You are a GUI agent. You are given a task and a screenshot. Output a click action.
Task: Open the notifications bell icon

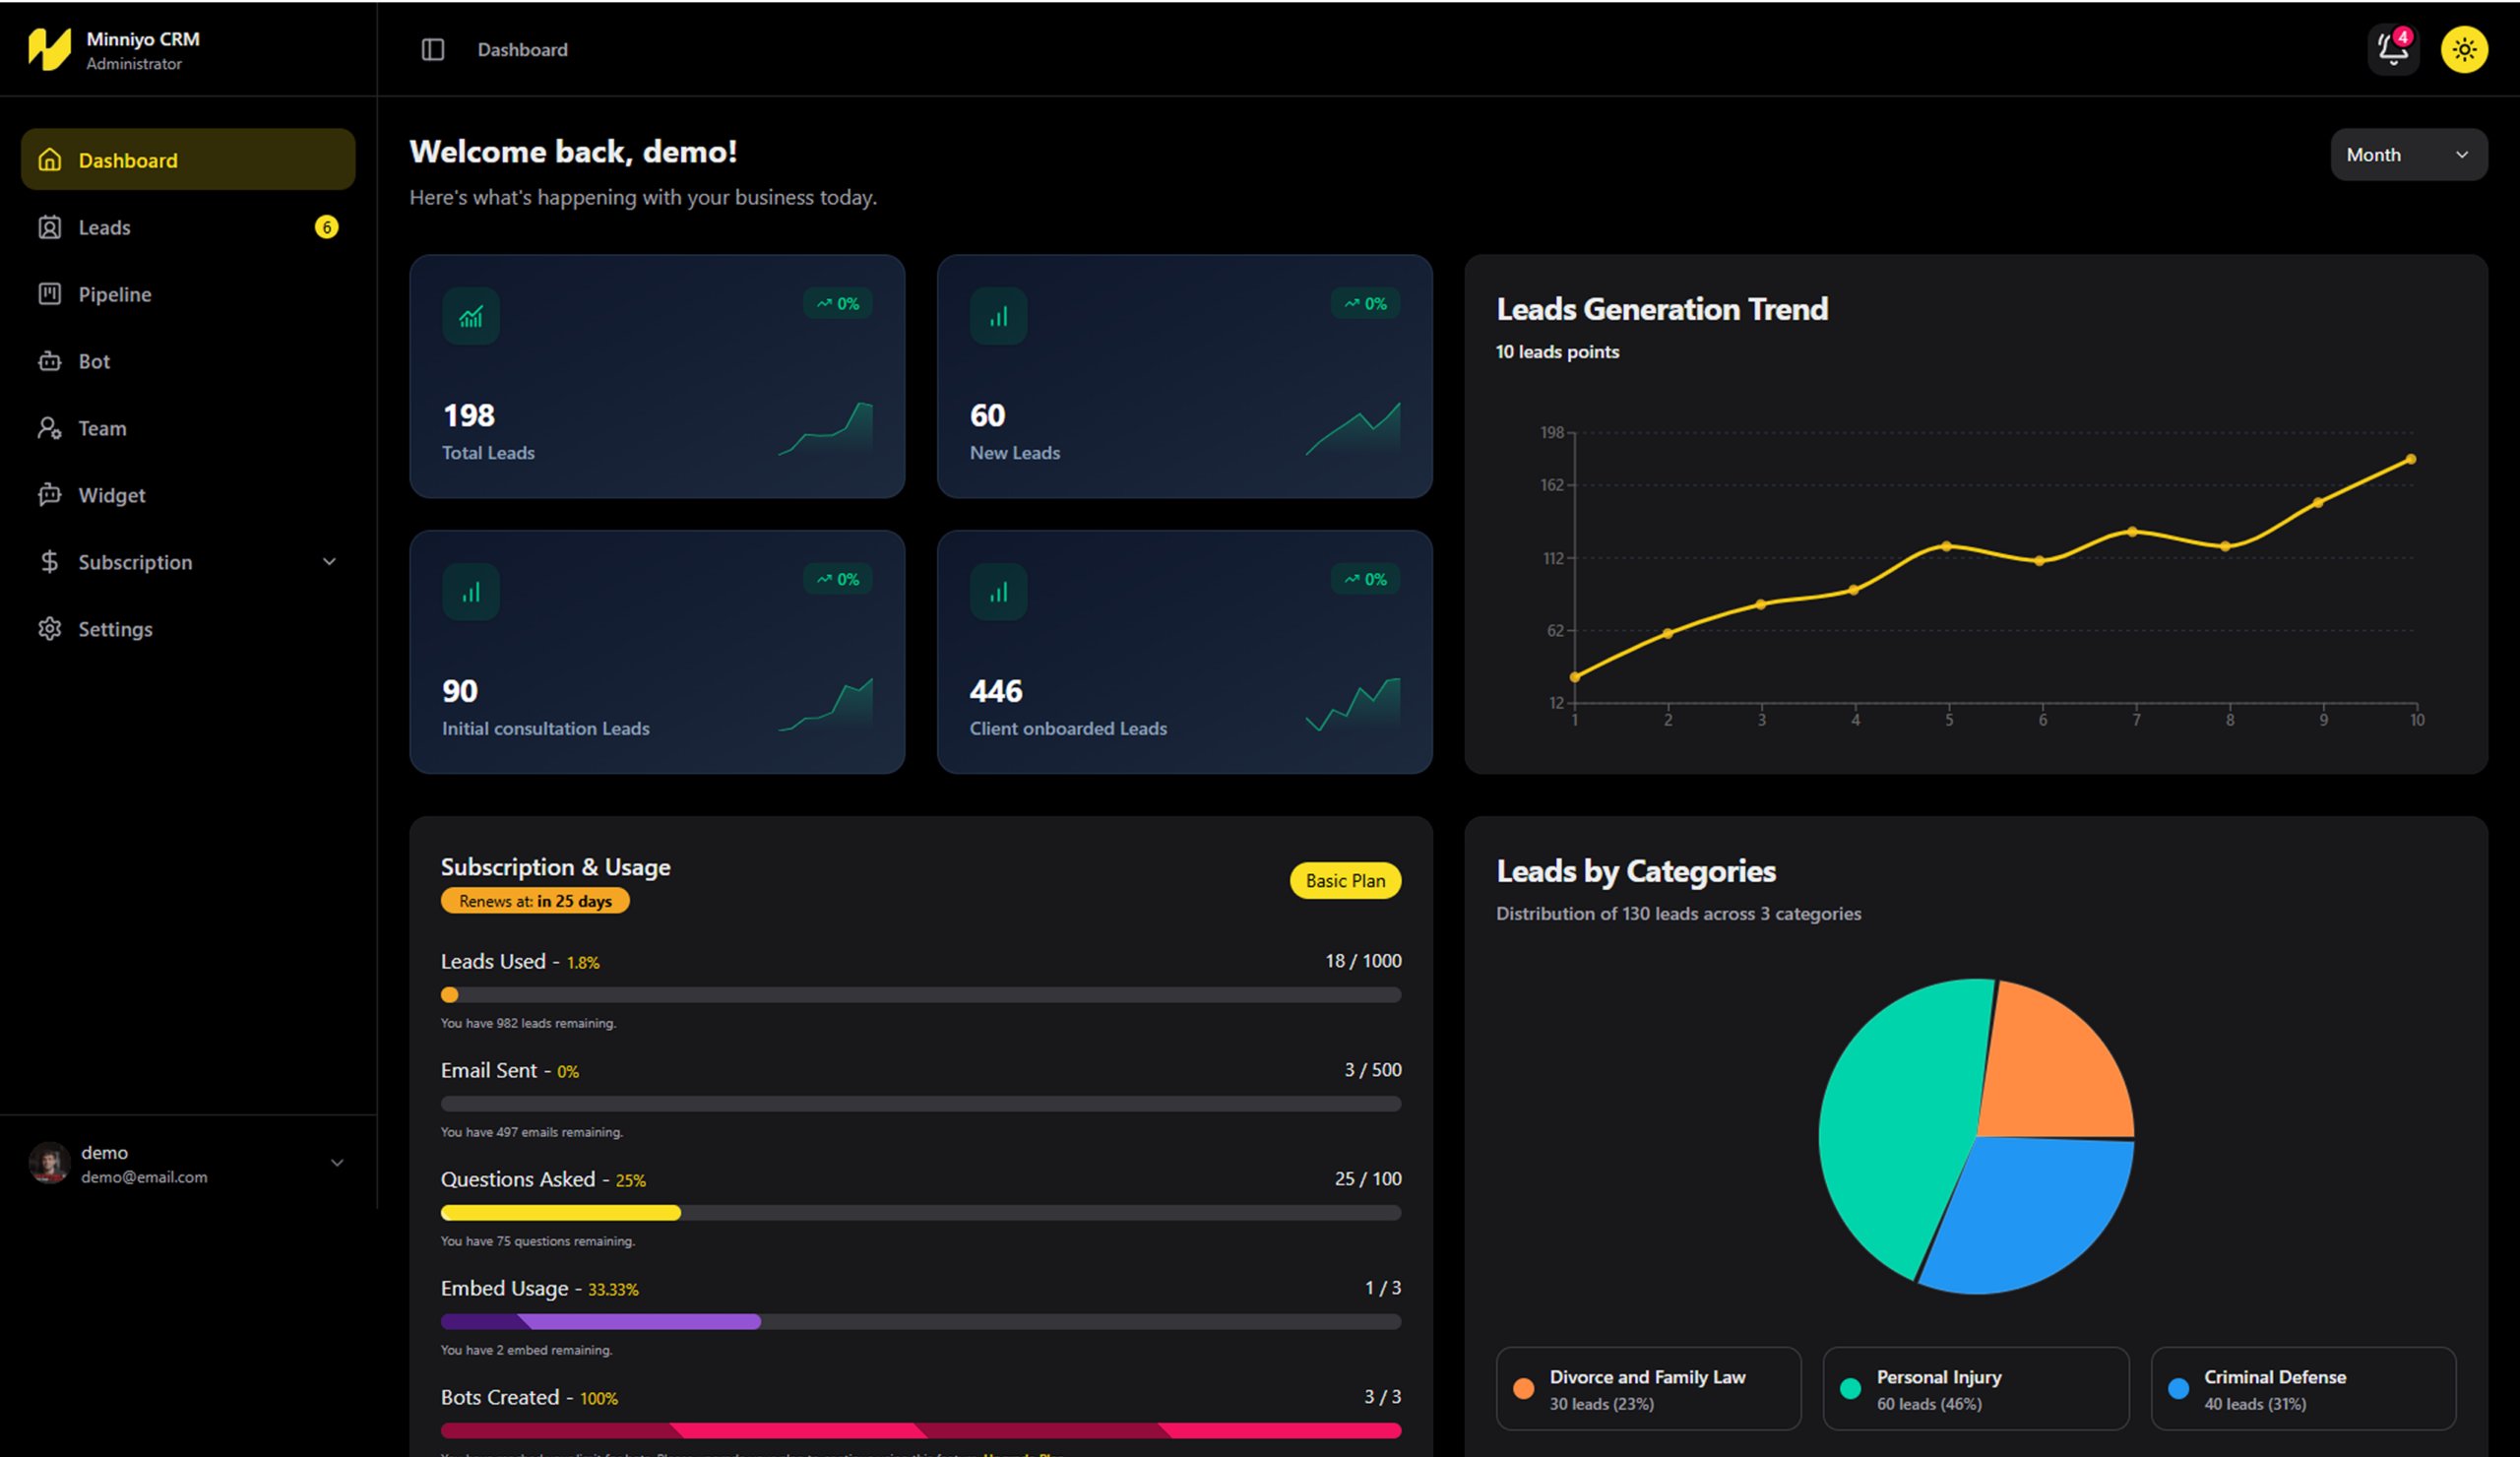[x=2393, y=49]
